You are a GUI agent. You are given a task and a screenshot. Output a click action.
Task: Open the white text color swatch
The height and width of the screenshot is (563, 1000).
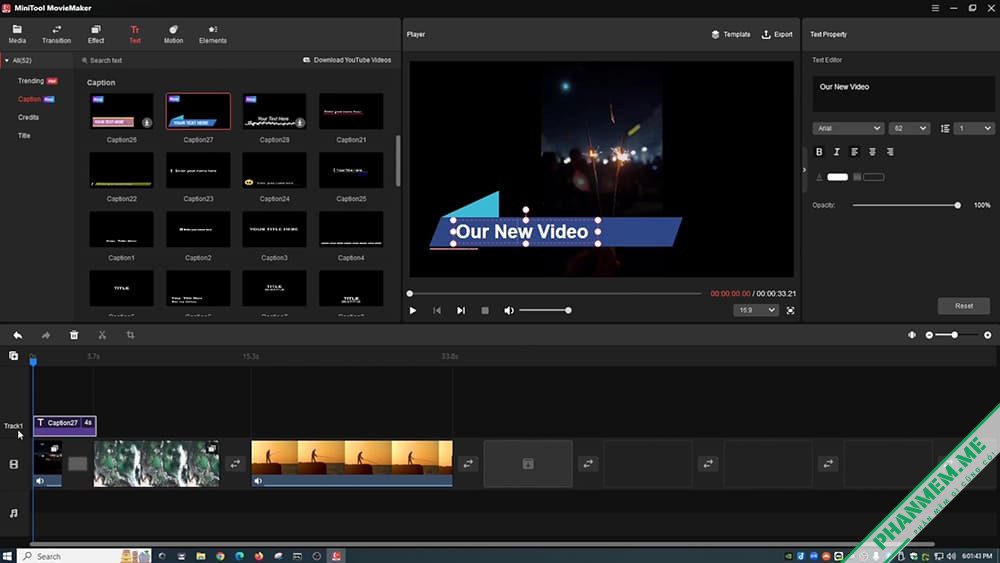(837, 177)
